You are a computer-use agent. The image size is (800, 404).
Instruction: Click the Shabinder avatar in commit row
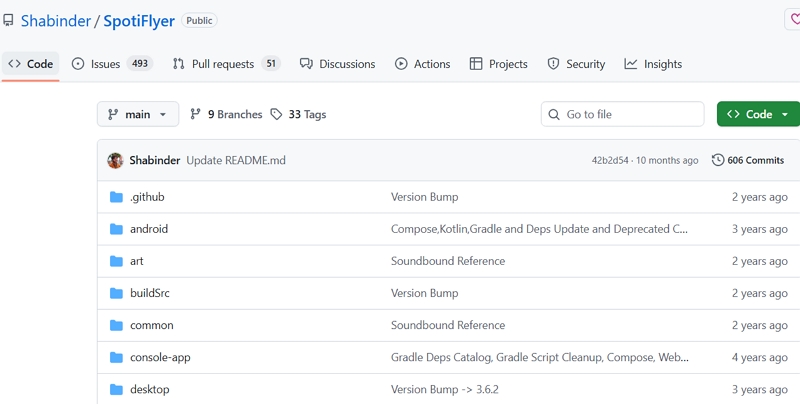(x=115, y=160)
